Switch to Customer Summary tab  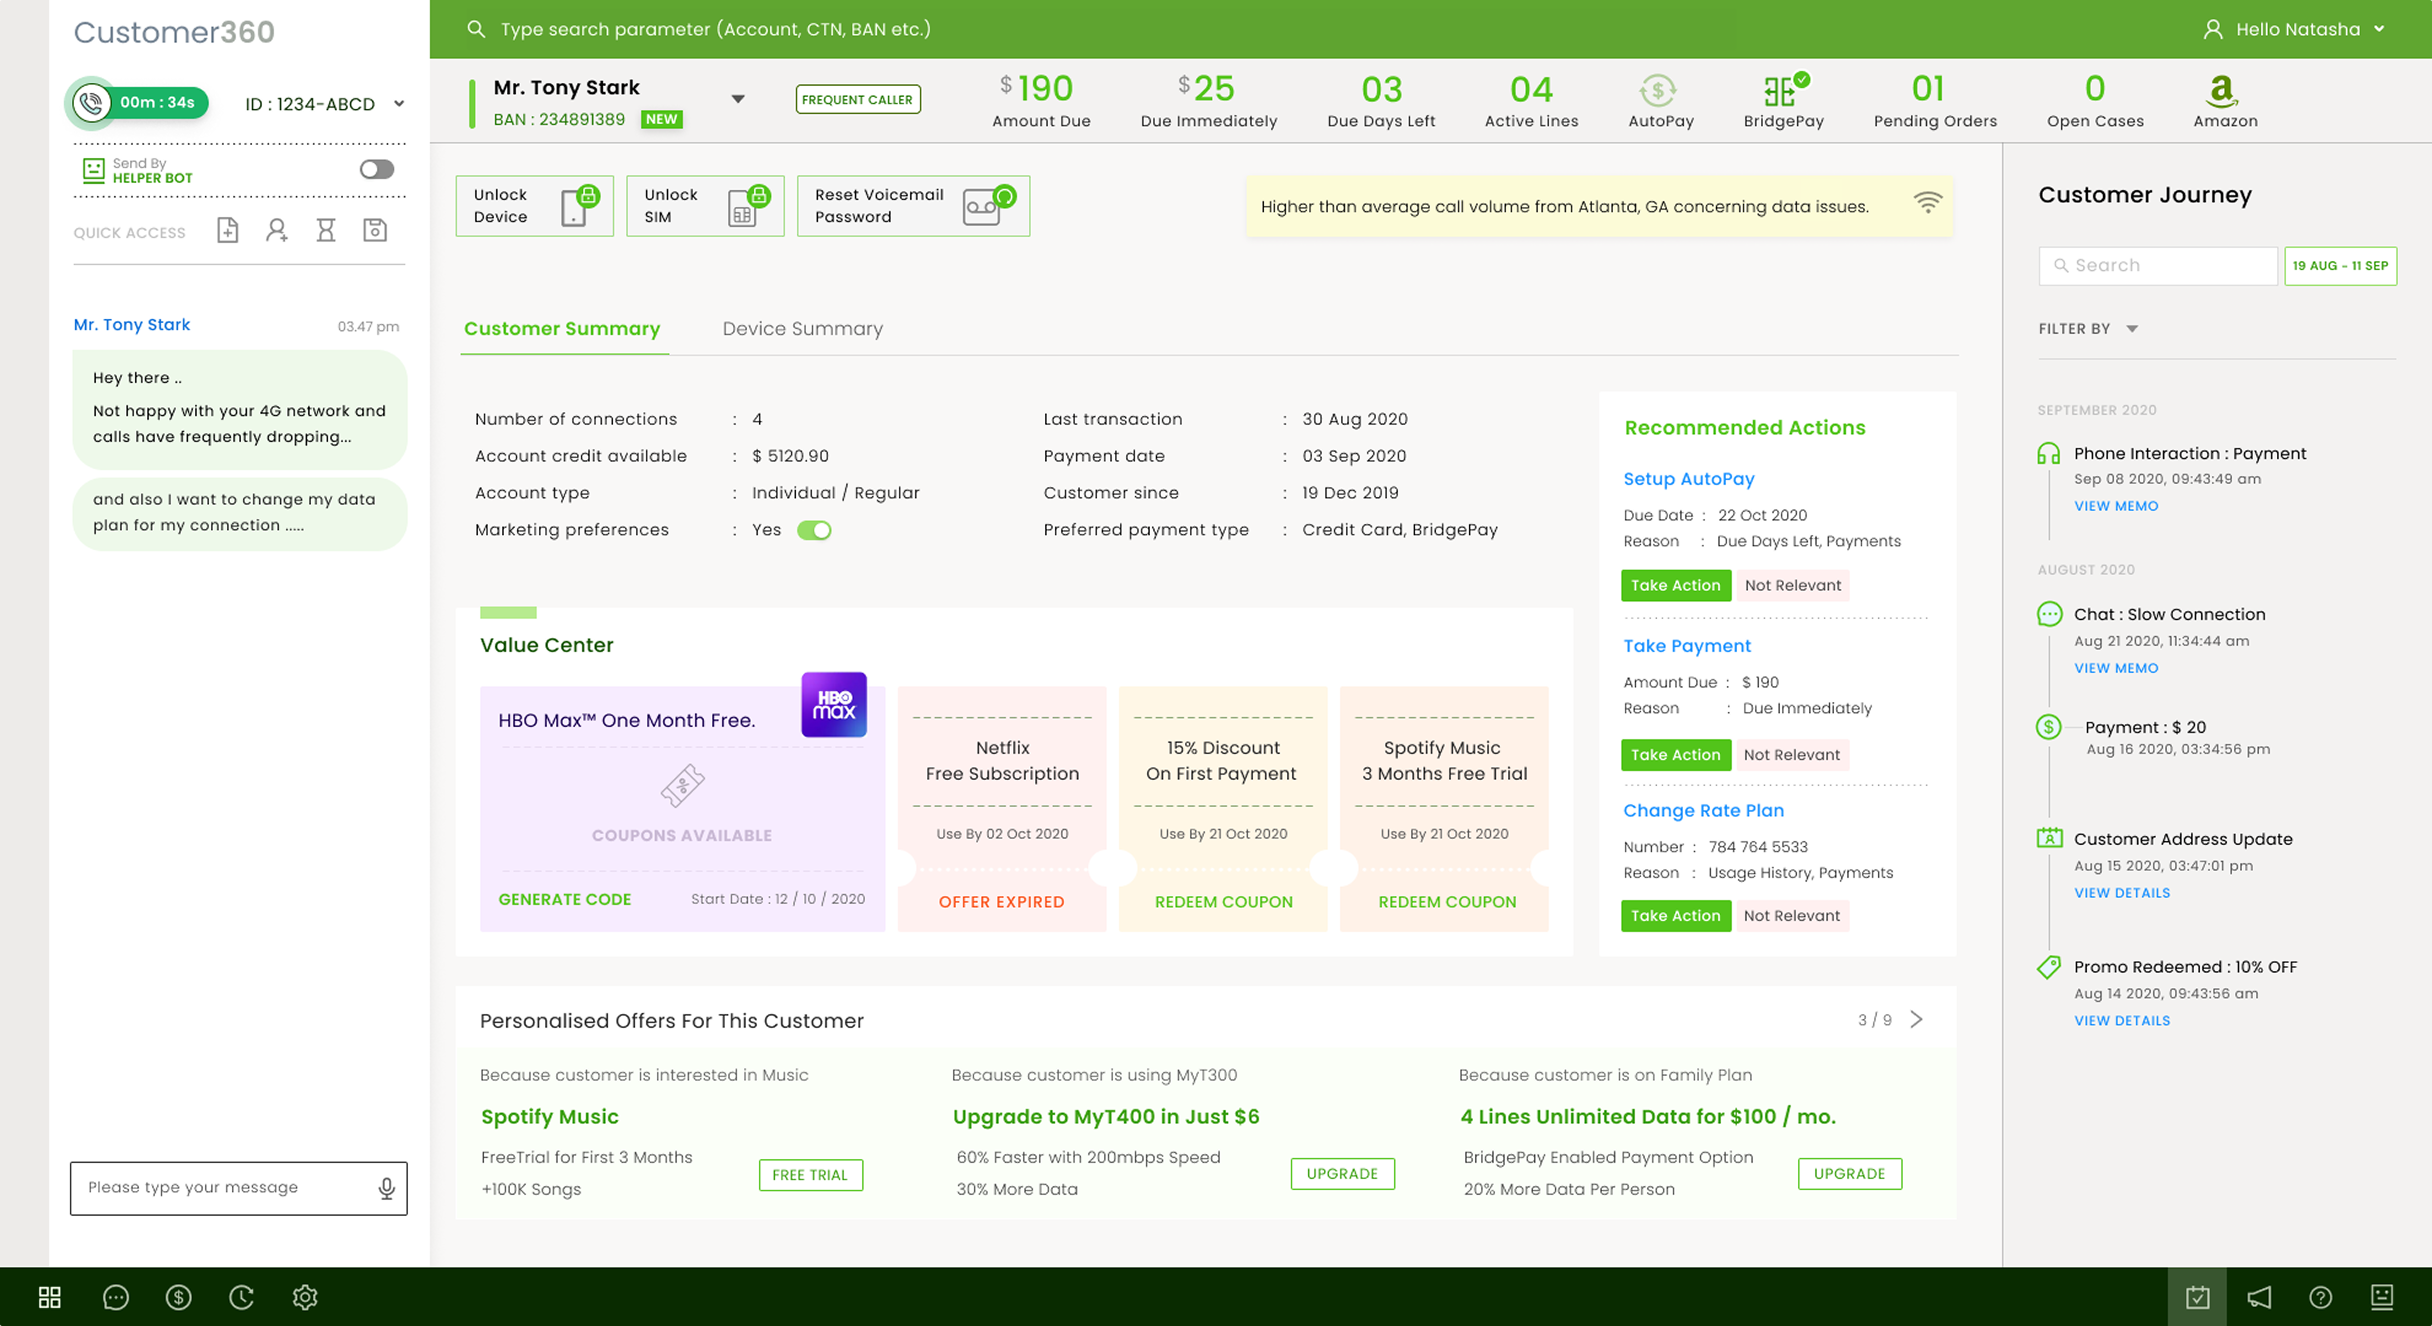point(562,329)
